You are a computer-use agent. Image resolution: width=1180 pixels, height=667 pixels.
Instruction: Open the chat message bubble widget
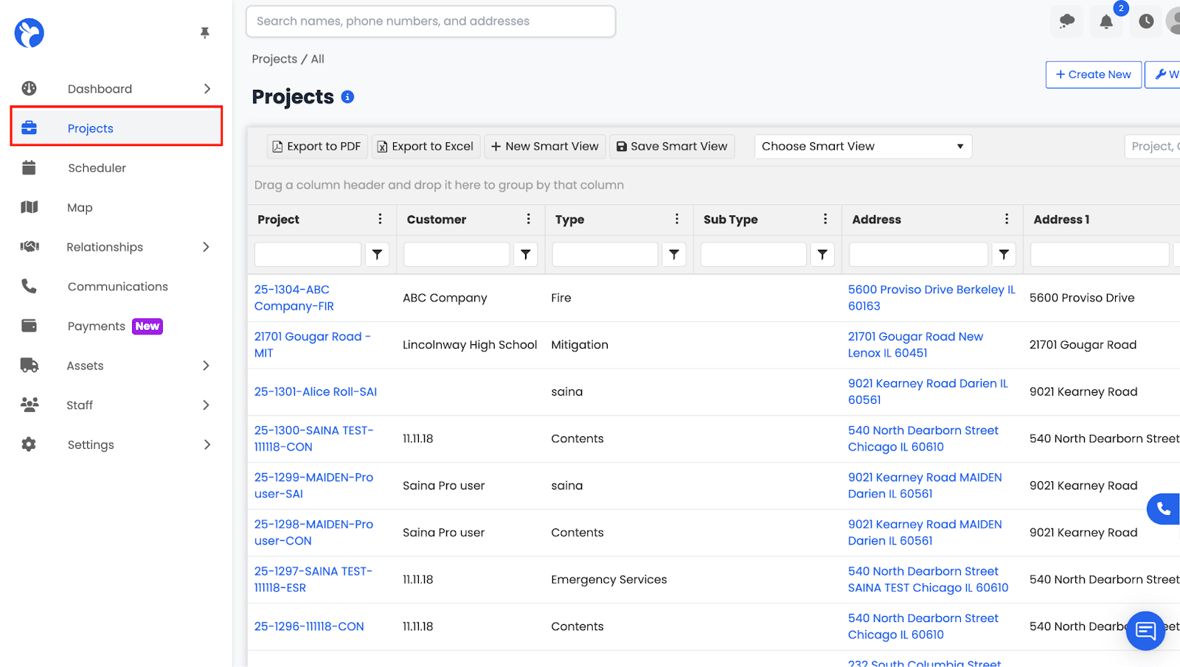[1145, 630]
